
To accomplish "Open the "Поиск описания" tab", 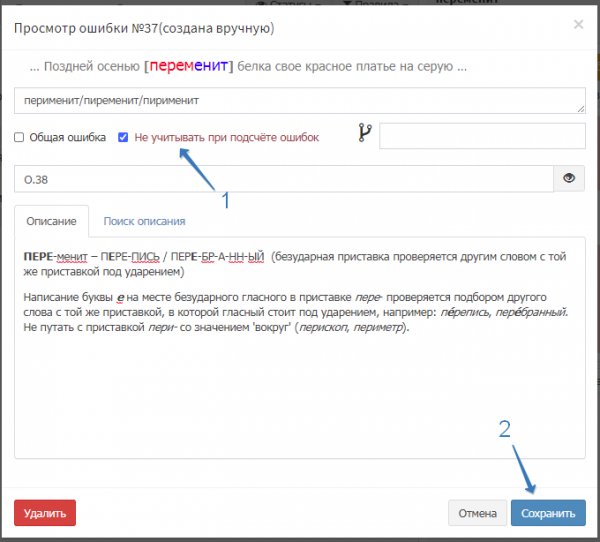I will (x=144, y=221).
